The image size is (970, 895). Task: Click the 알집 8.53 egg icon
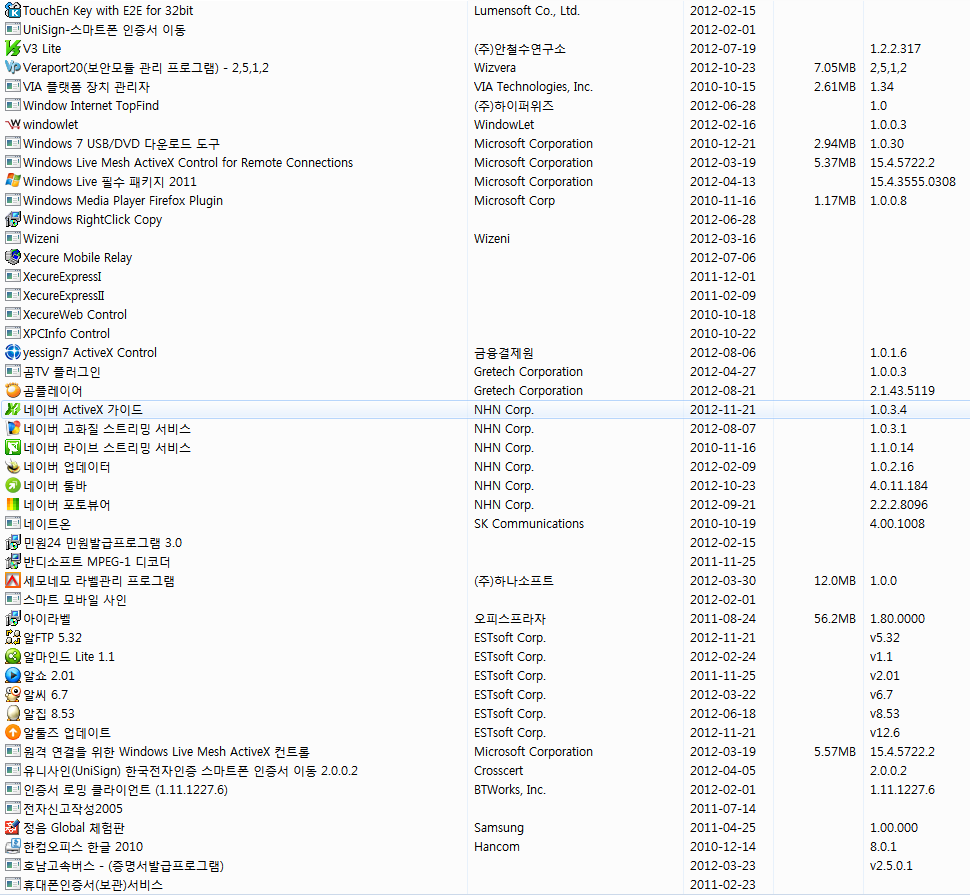pos(12,713)
